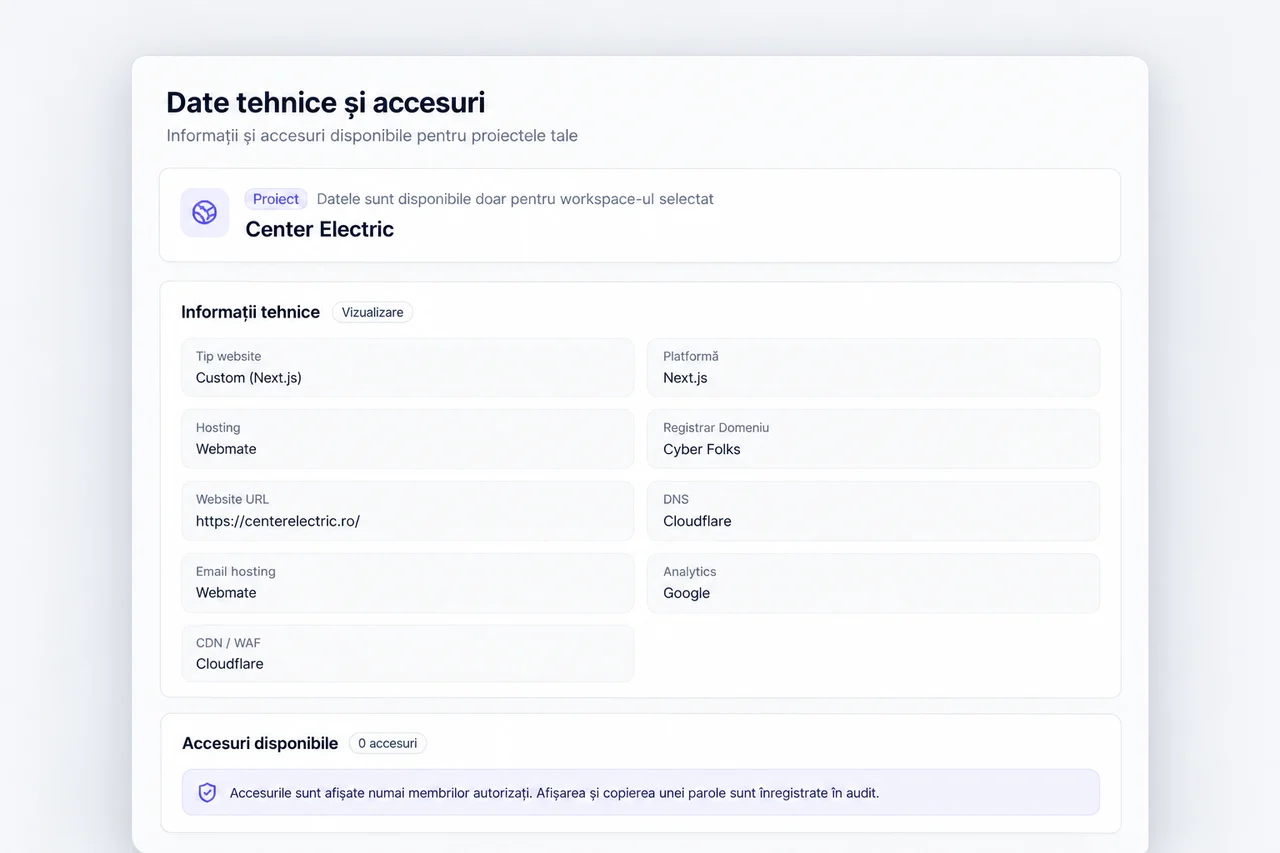Click the Informații tehnice section title

pos(251,312)
